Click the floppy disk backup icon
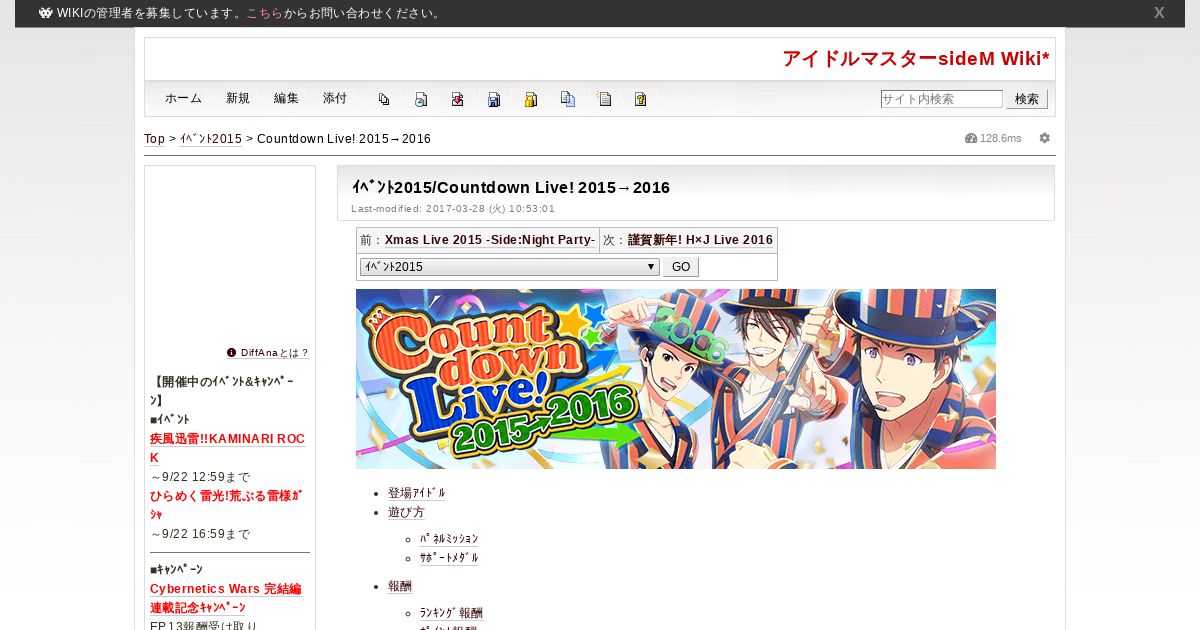 [x=494, y=99]
